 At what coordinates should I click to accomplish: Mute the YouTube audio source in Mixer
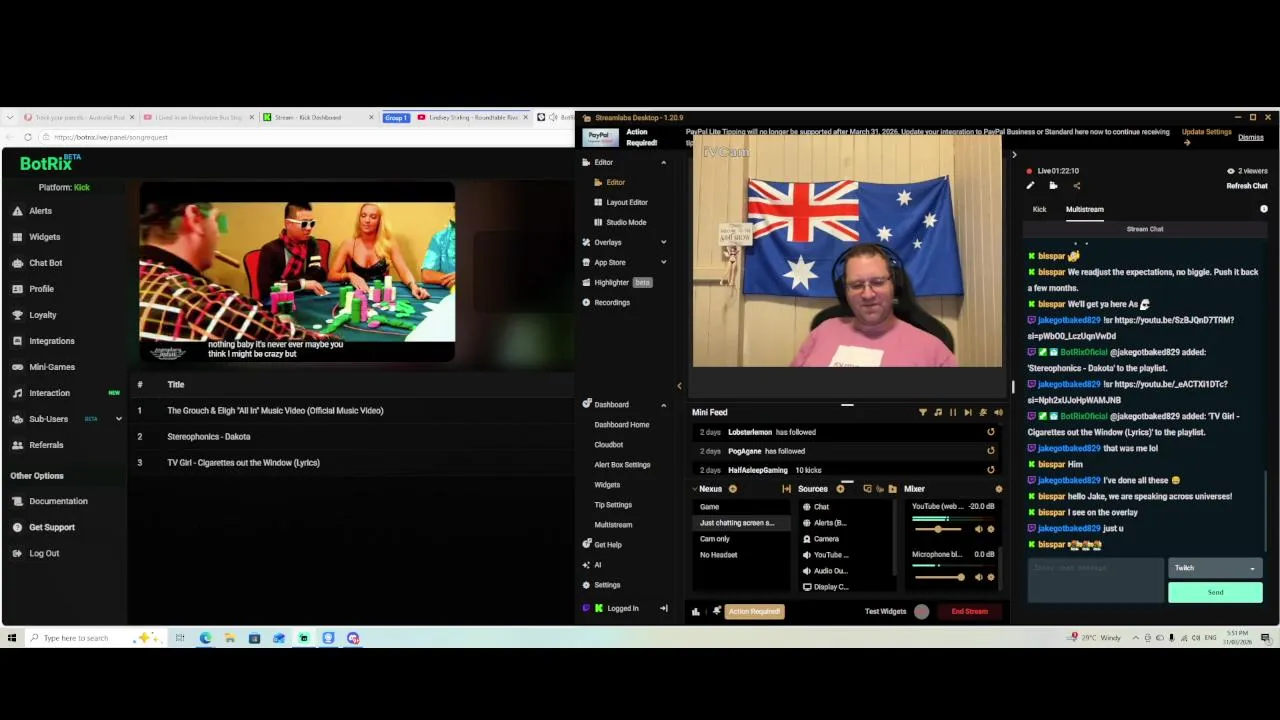pyautogui.click(x=979, y=529)
